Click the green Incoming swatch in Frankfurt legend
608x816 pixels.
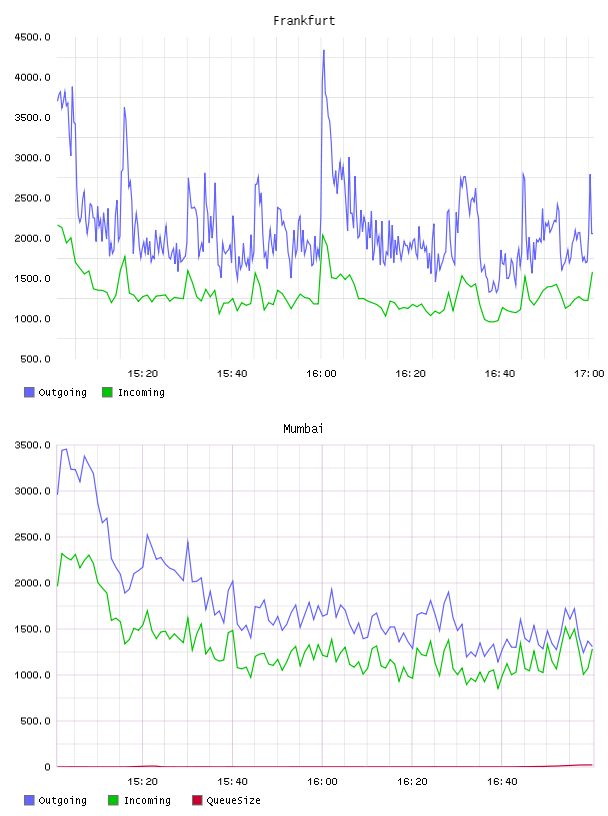pos(107,392)
